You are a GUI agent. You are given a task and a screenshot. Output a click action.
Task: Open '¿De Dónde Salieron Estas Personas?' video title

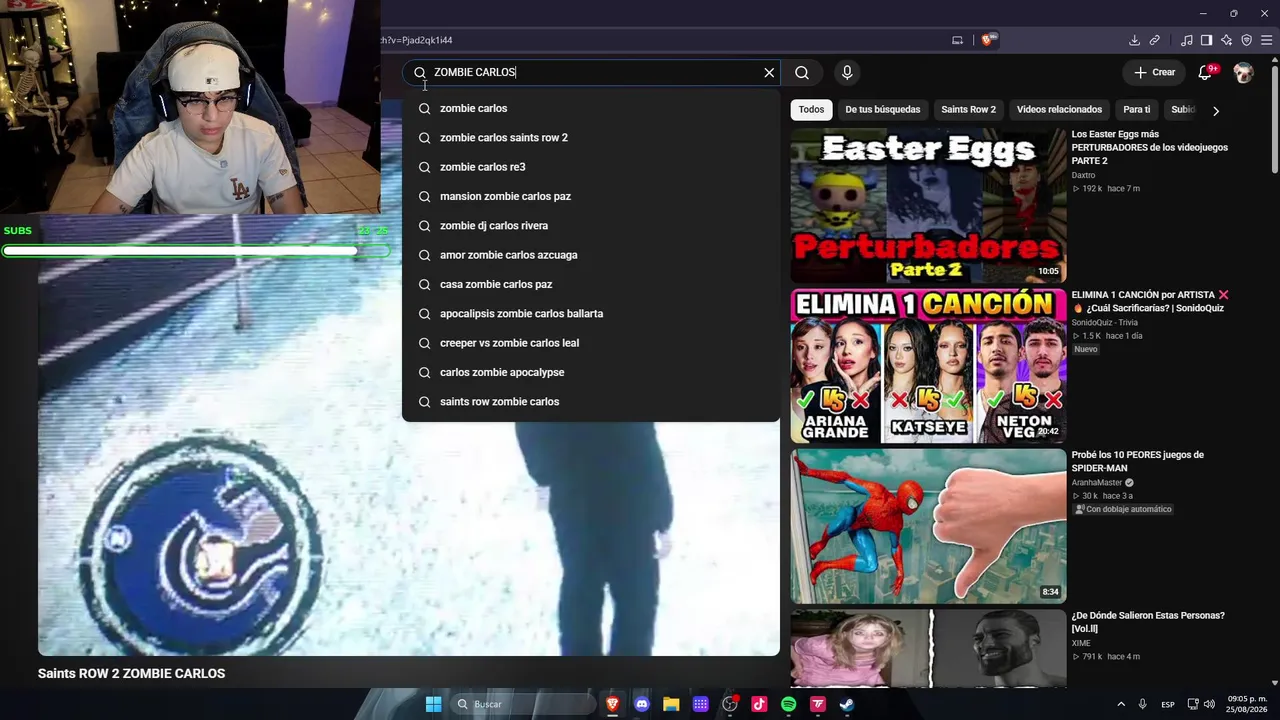pyautogui.click(x=1148, y=622)
